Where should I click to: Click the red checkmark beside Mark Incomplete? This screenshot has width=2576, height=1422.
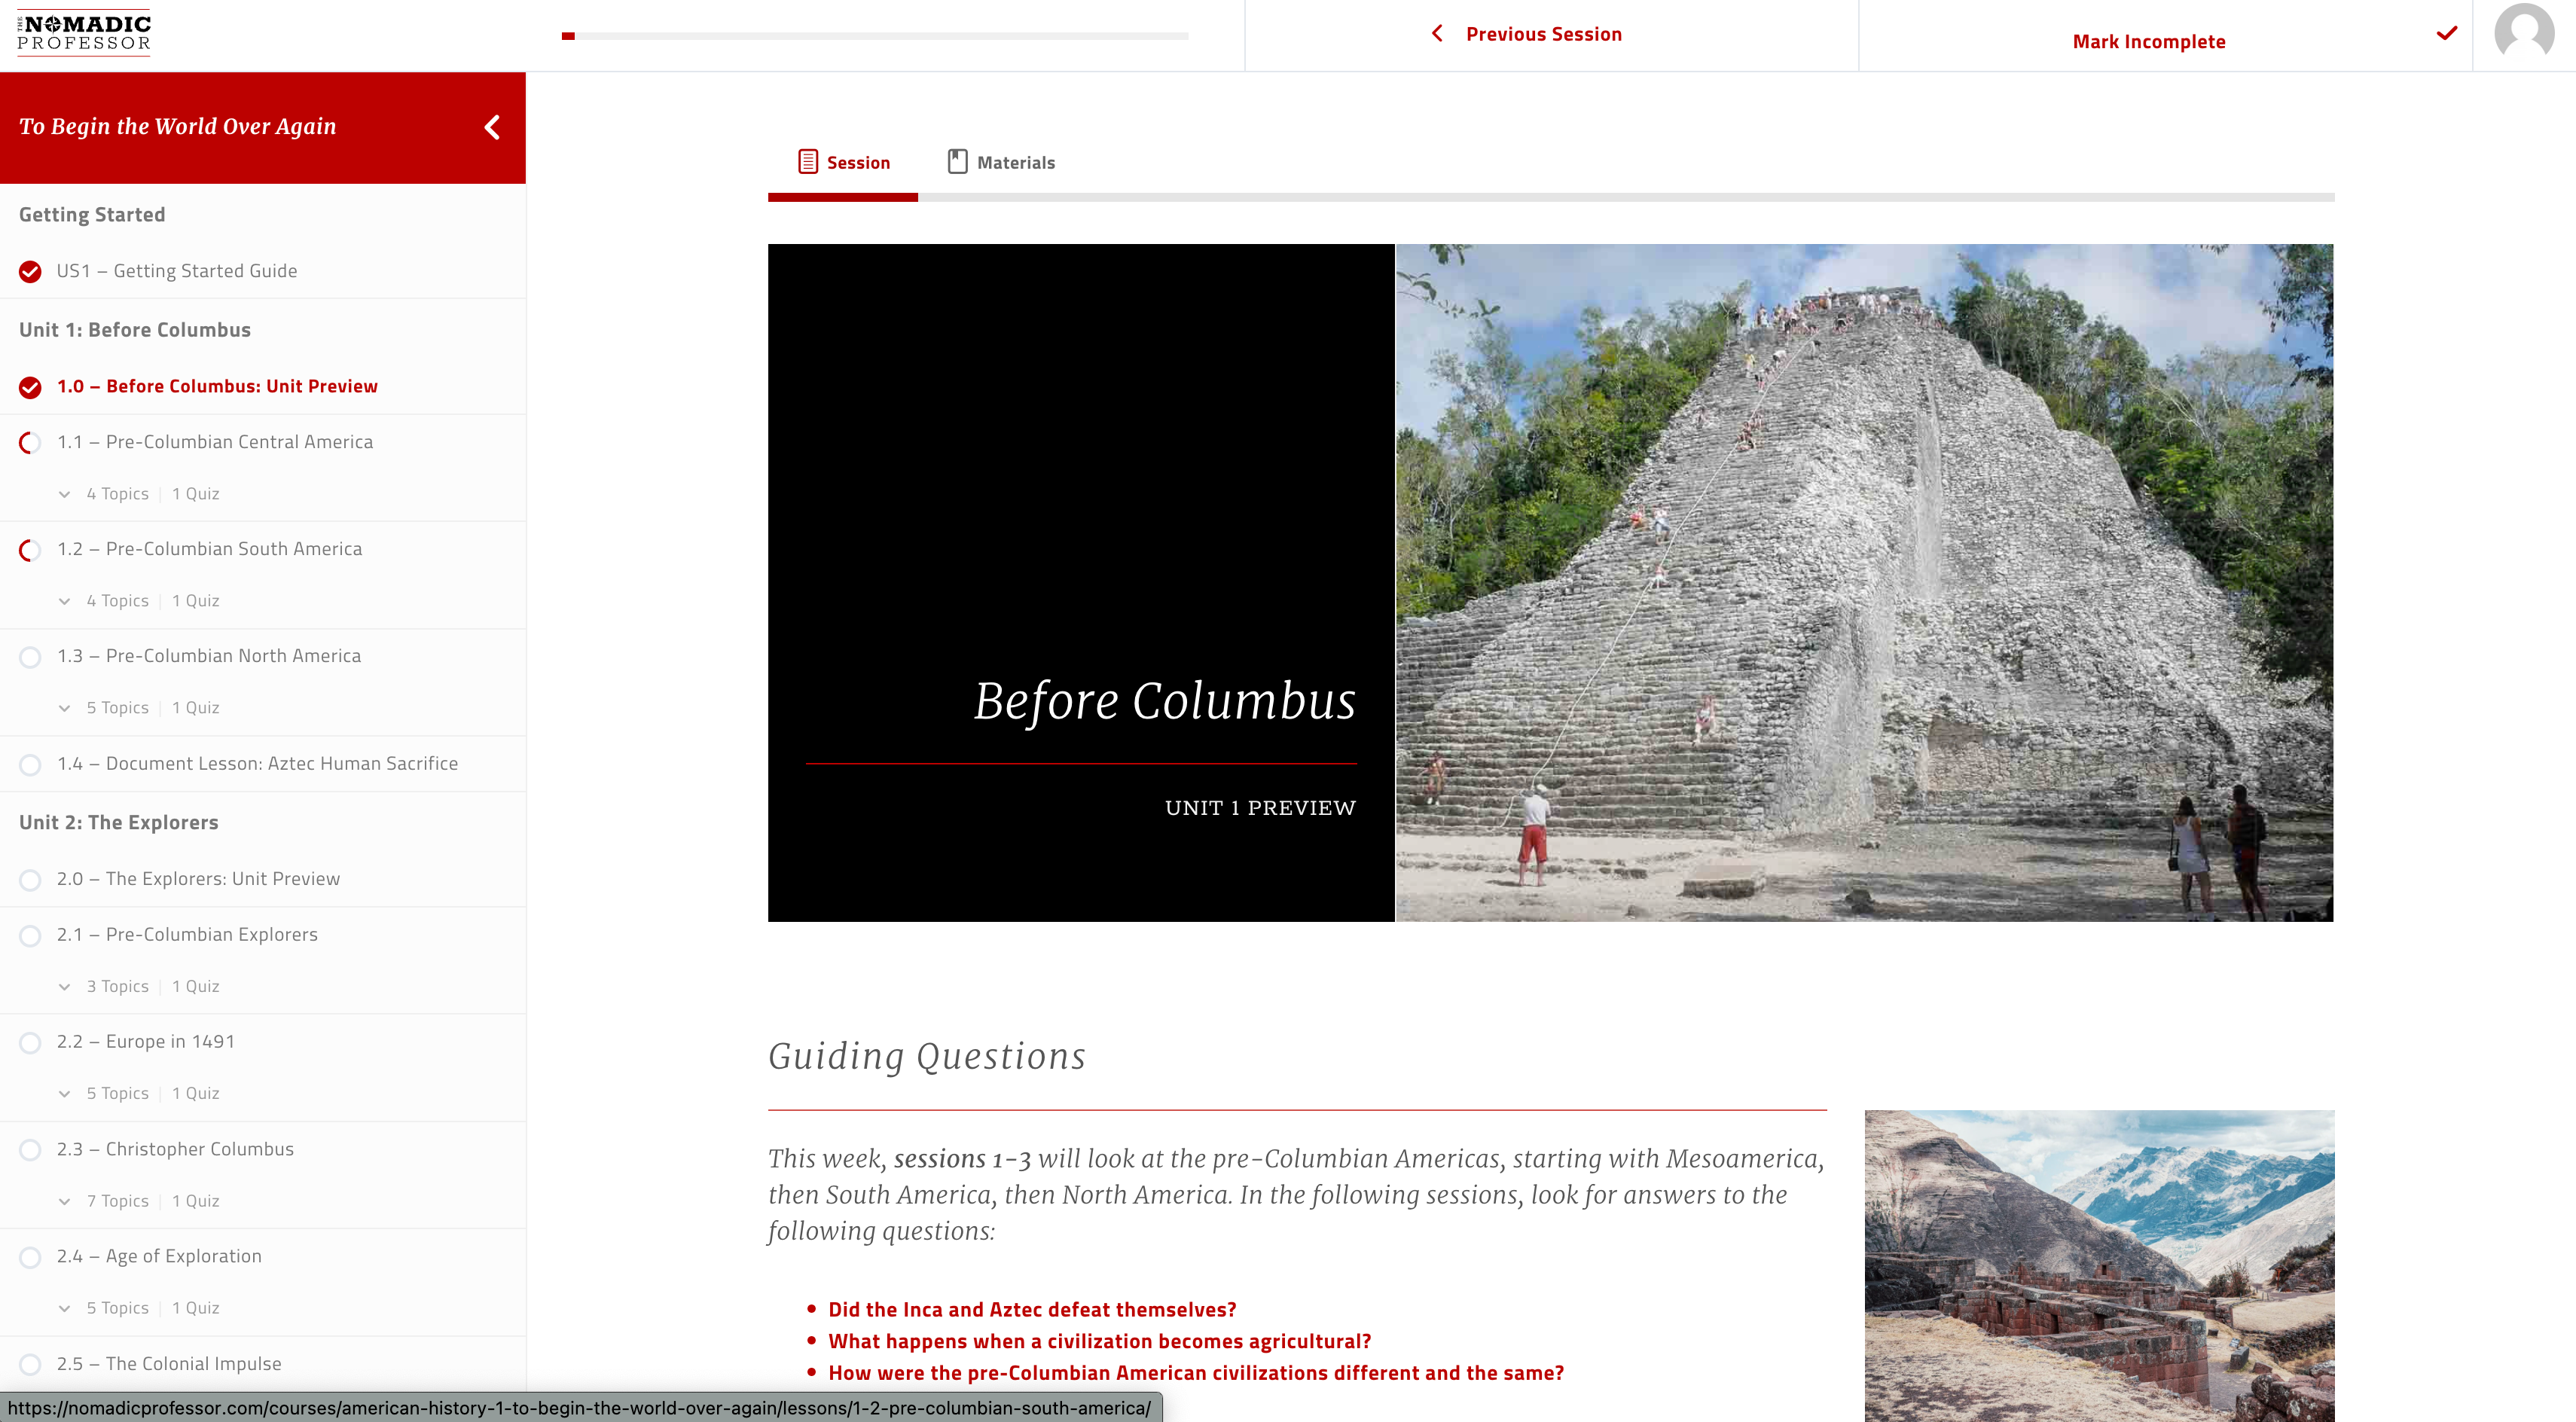2446,33
